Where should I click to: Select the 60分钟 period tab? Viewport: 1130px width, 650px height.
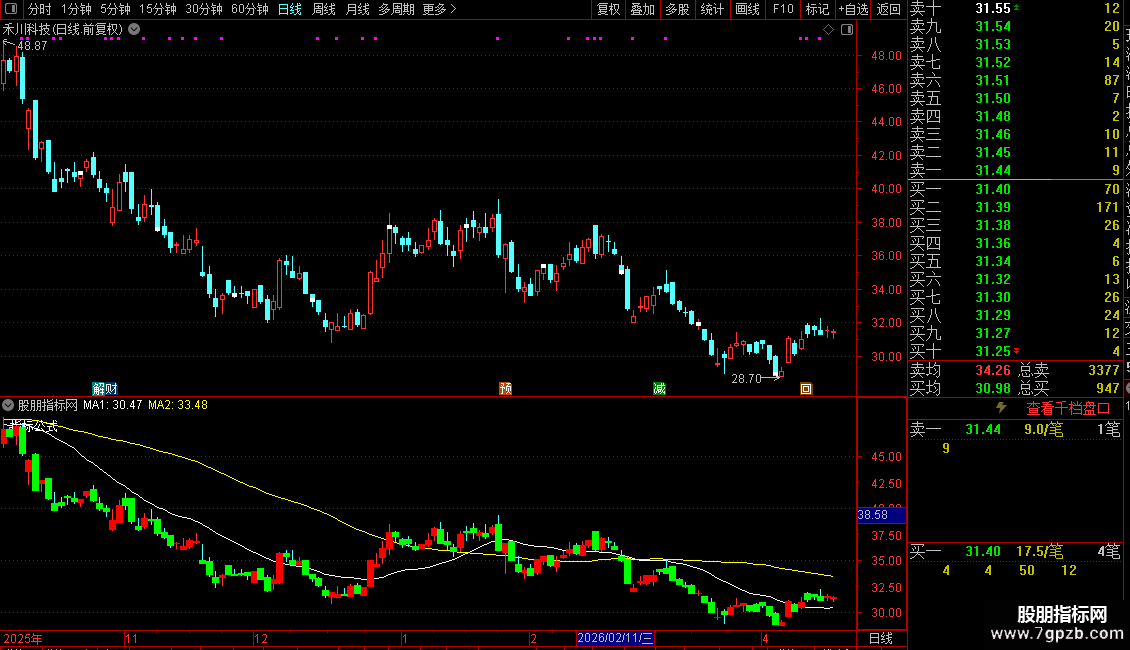click(x=249, y=9)
